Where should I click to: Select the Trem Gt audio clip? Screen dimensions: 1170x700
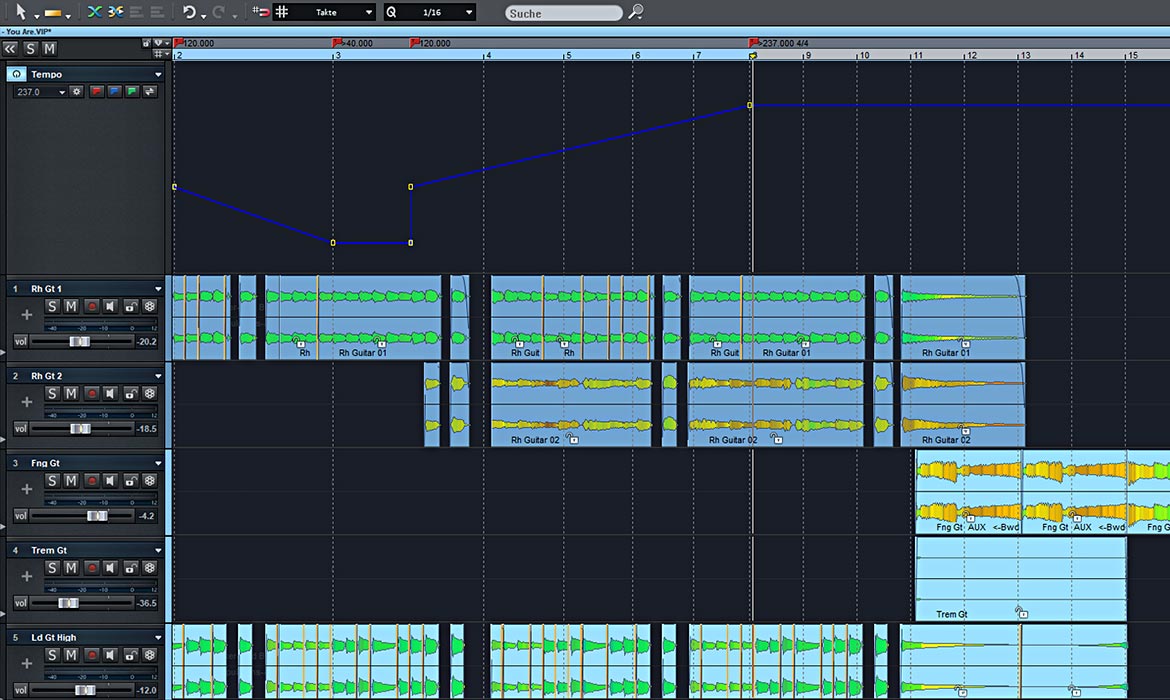pyautogui.click(x=1021, y=579)
